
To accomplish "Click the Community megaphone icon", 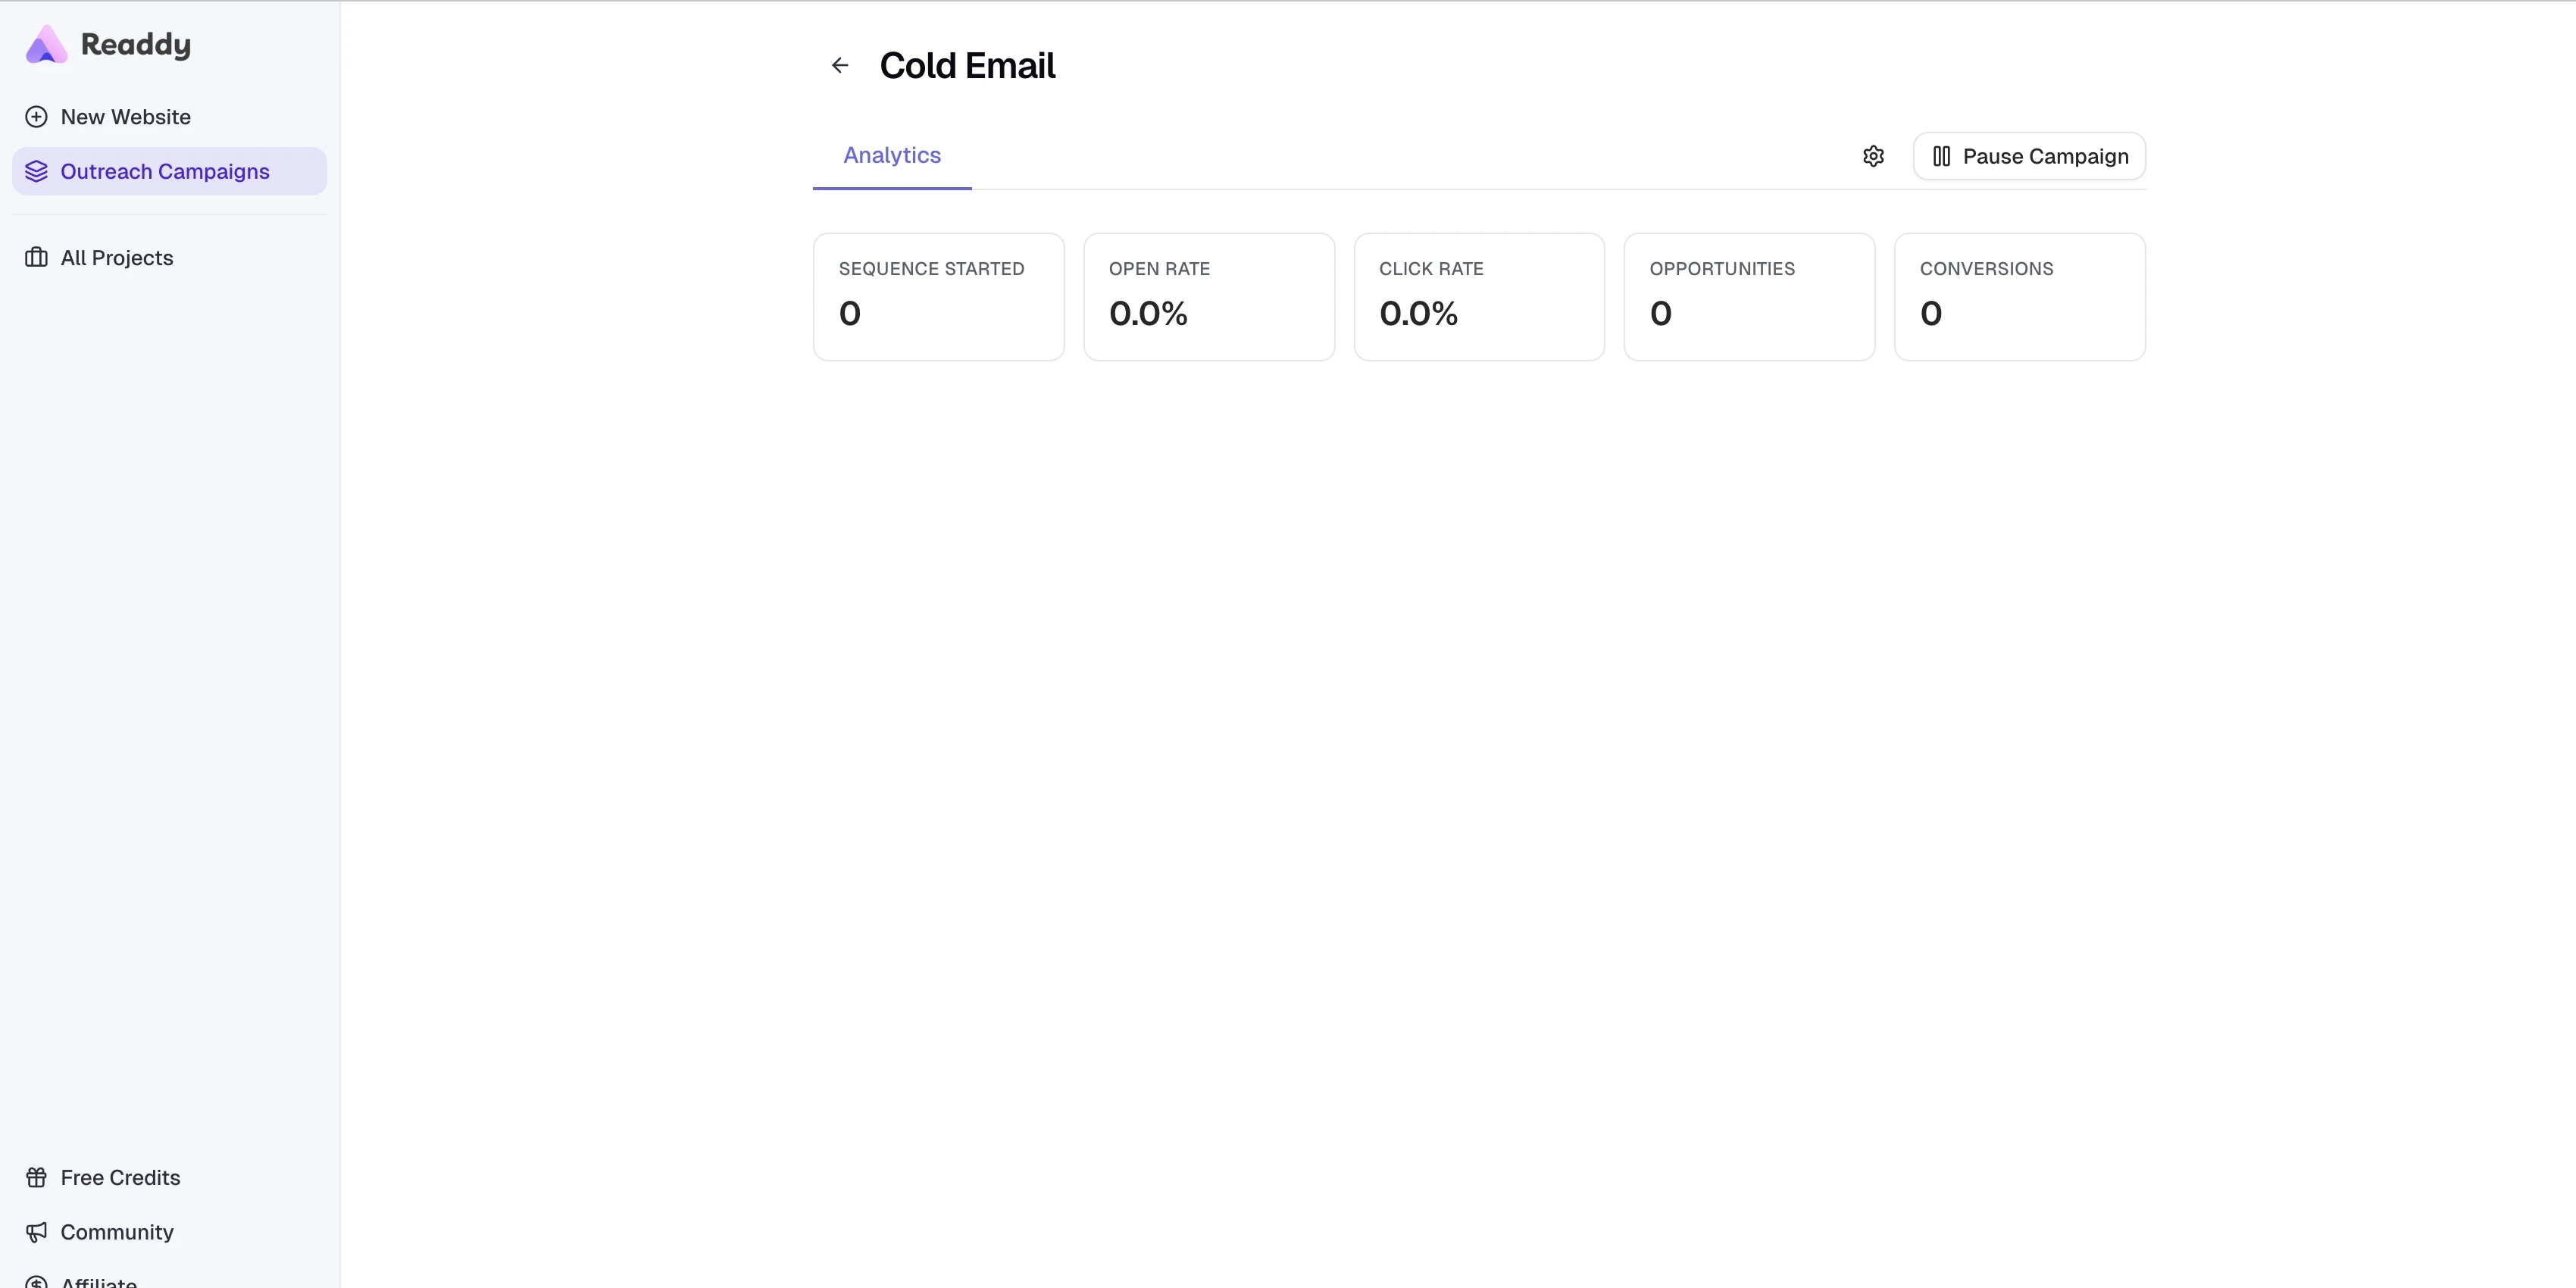I will click(x=36, y=1232).
